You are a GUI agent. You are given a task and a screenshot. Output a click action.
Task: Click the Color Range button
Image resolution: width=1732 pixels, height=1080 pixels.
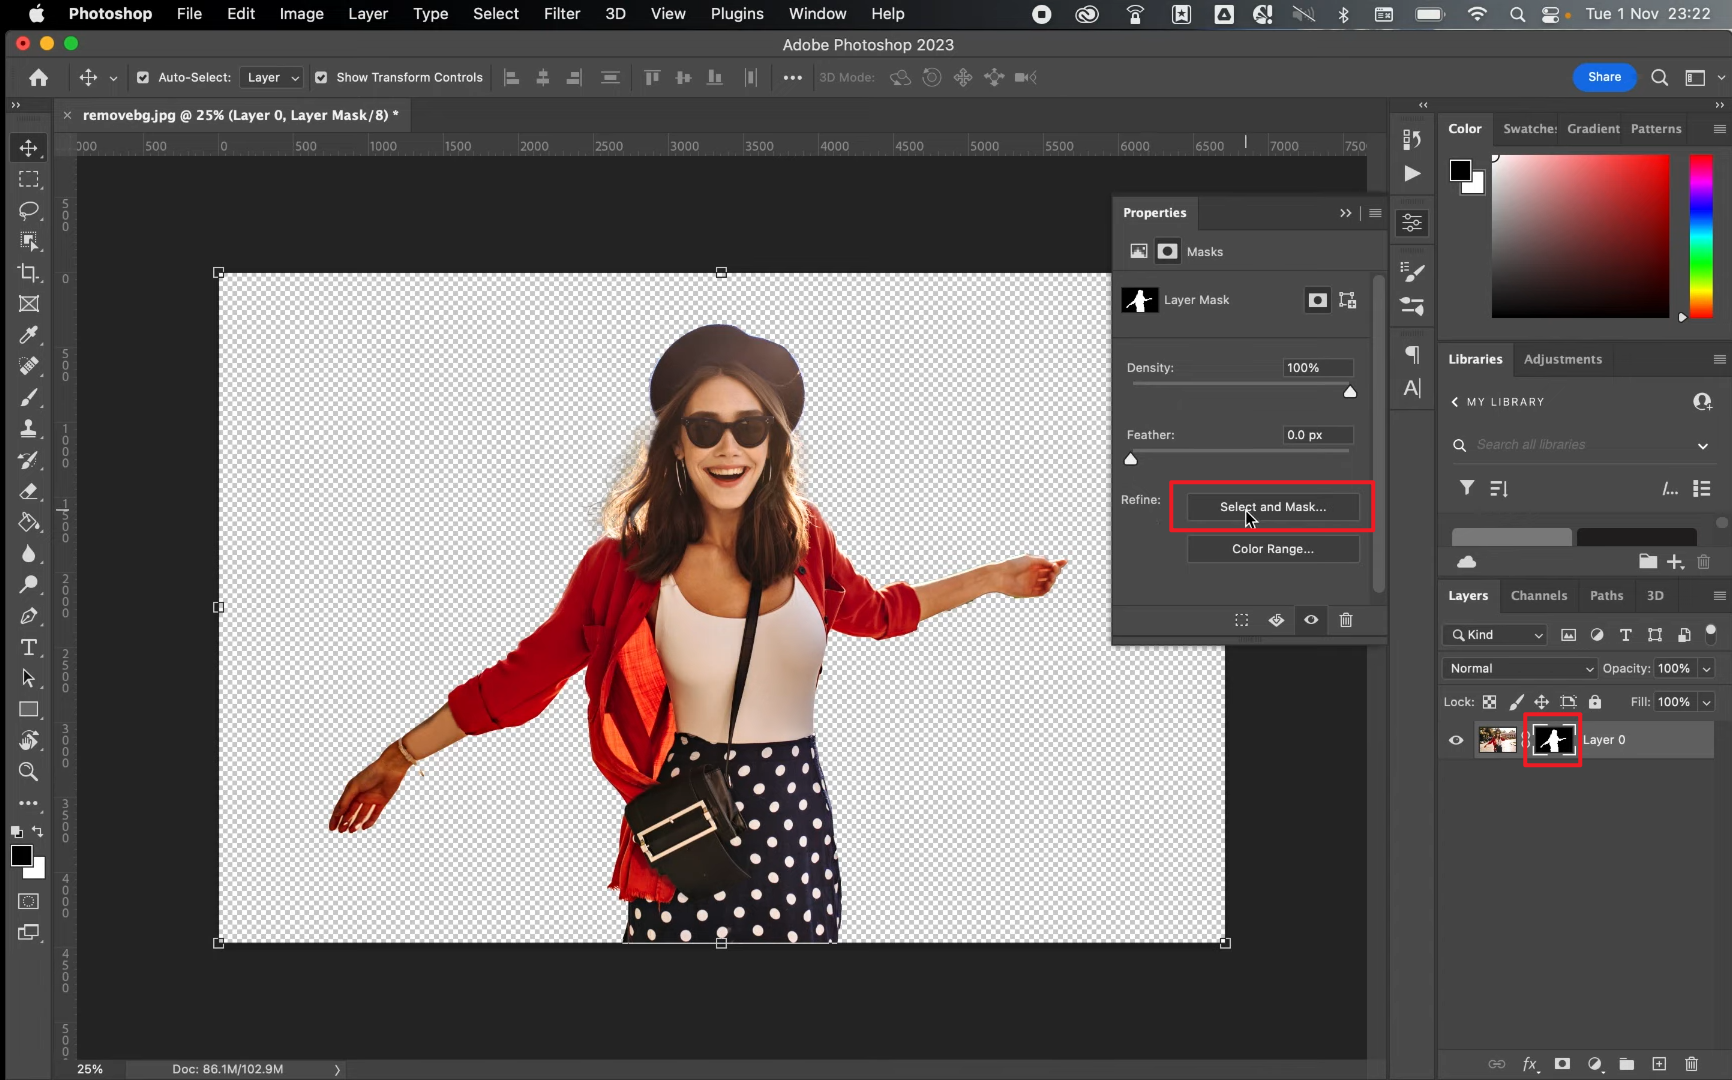(1272, 548)
